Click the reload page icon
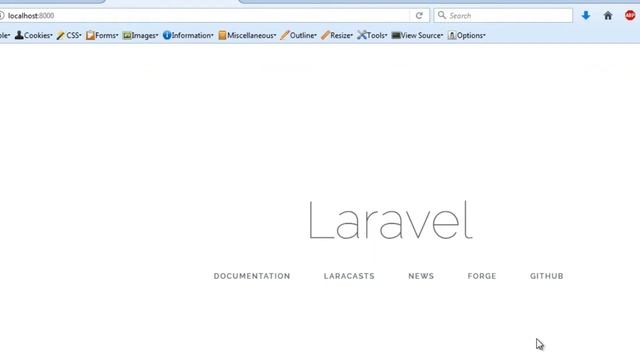The width and height of the screenshot is (640, 360). pos(419,16)
